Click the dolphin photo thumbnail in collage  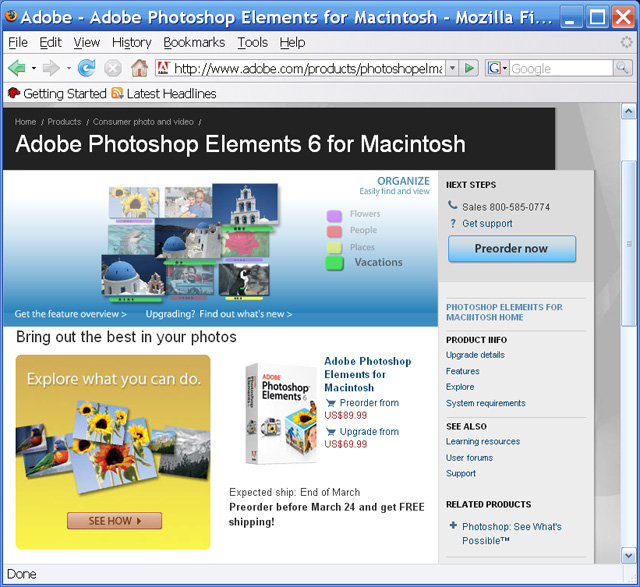pyautogui.click(x=131, y=240)
